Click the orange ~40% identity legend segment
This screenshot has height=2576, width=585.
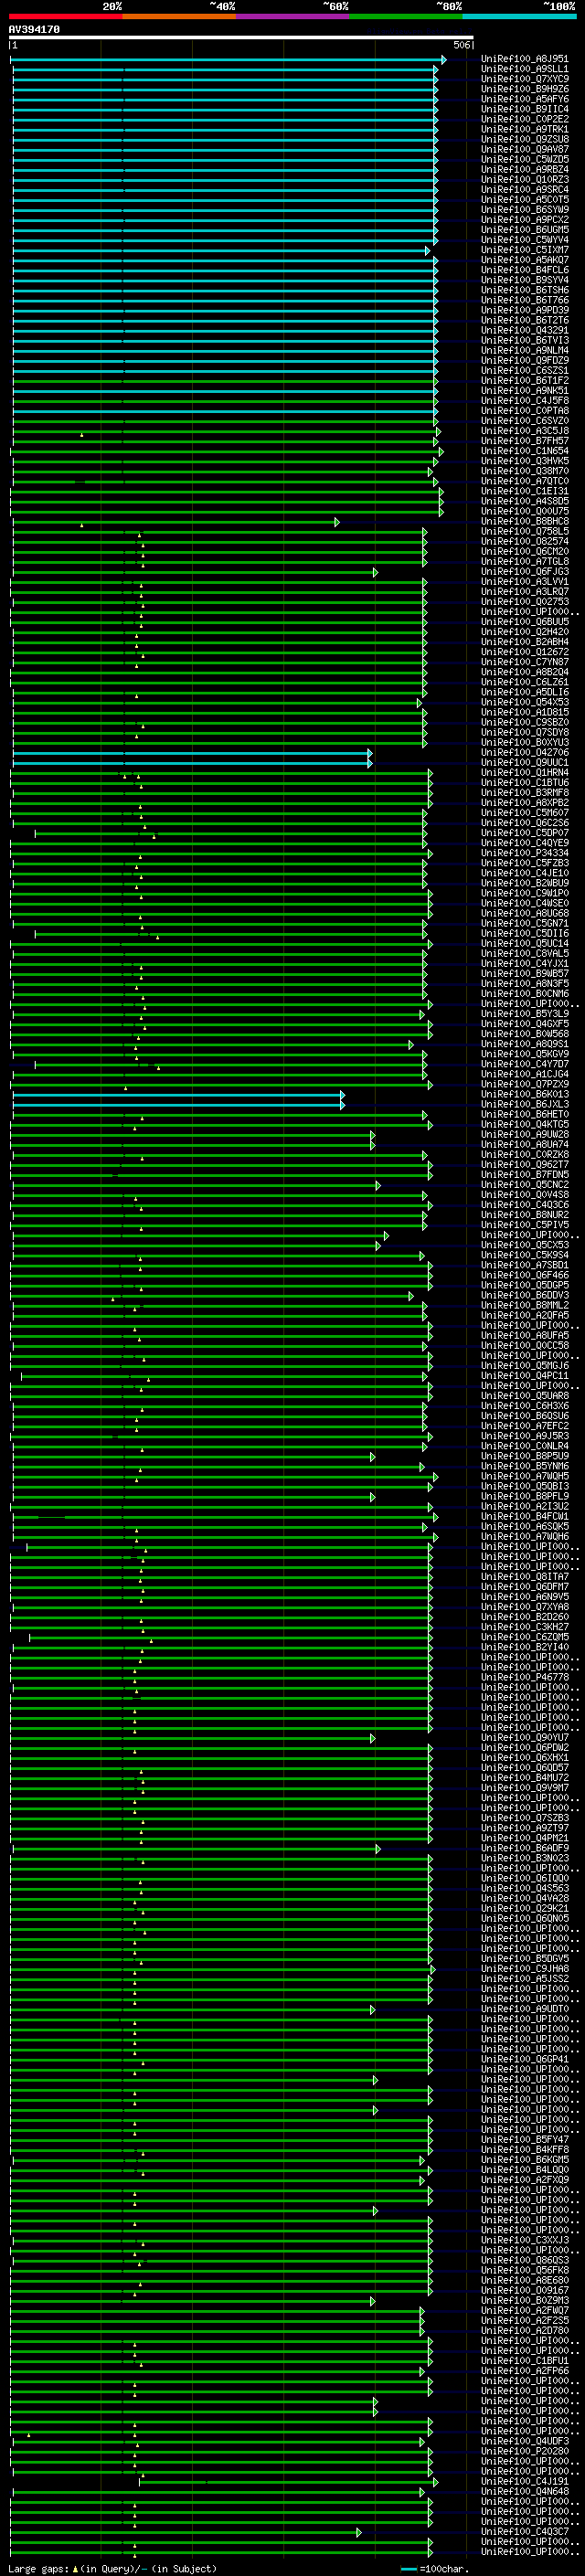tap(179, 16)
